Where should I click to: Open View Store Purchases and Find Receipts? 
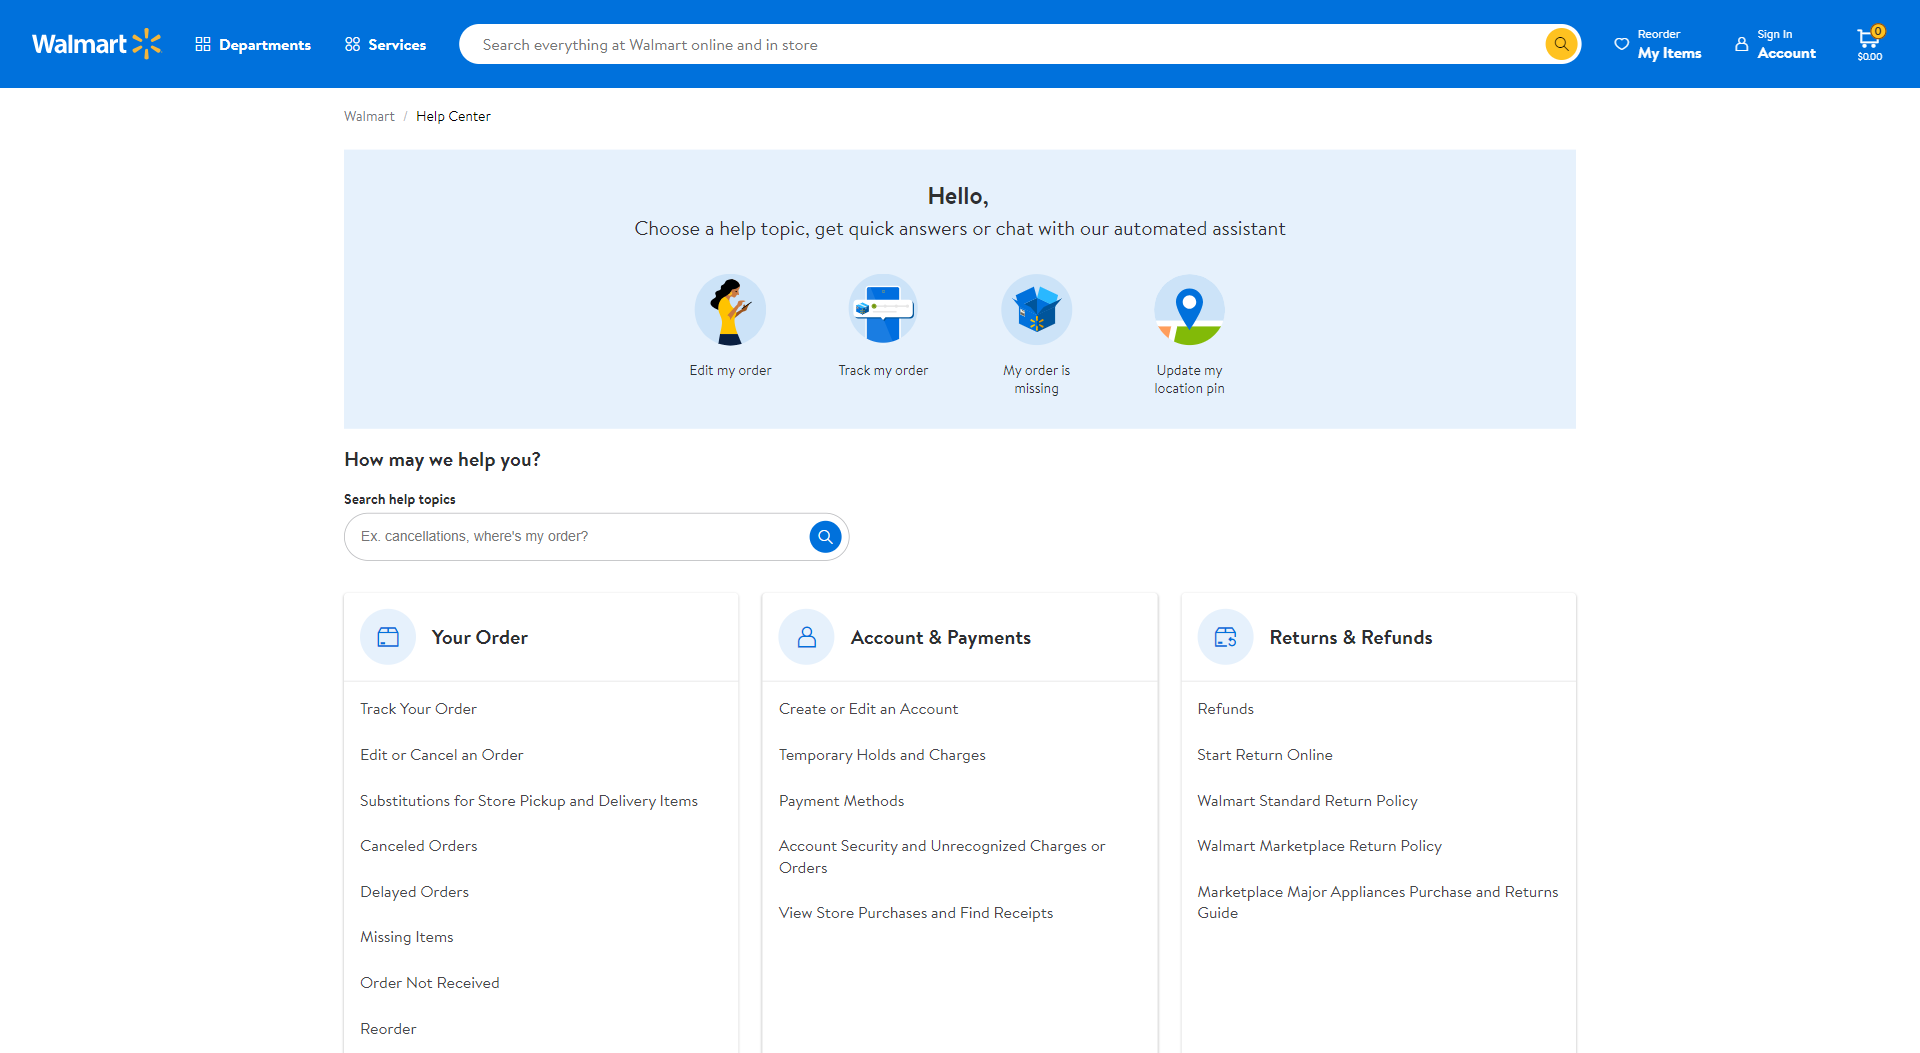pos(916,913)
